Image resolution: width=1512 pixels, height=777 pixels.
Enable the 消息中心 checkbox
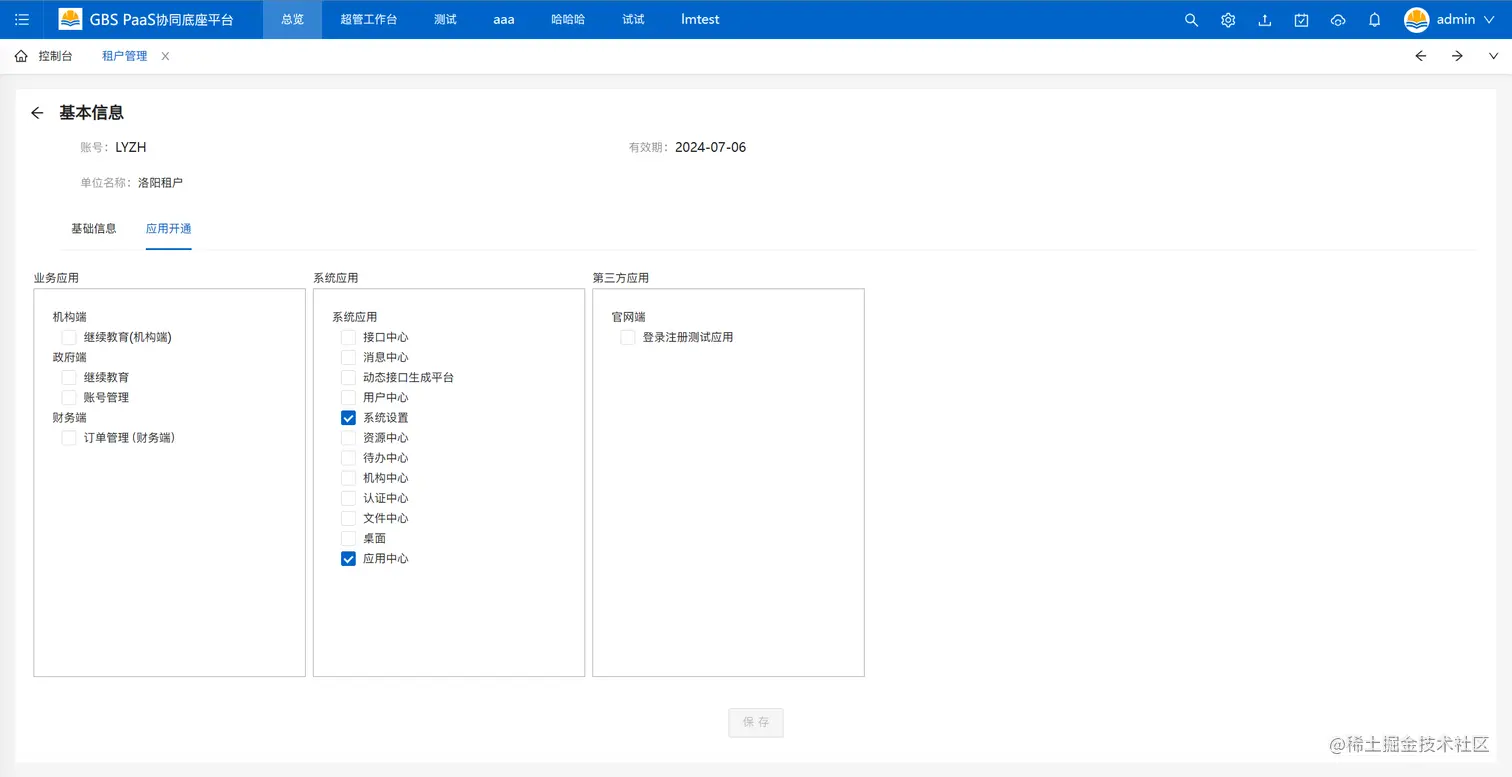348,357
